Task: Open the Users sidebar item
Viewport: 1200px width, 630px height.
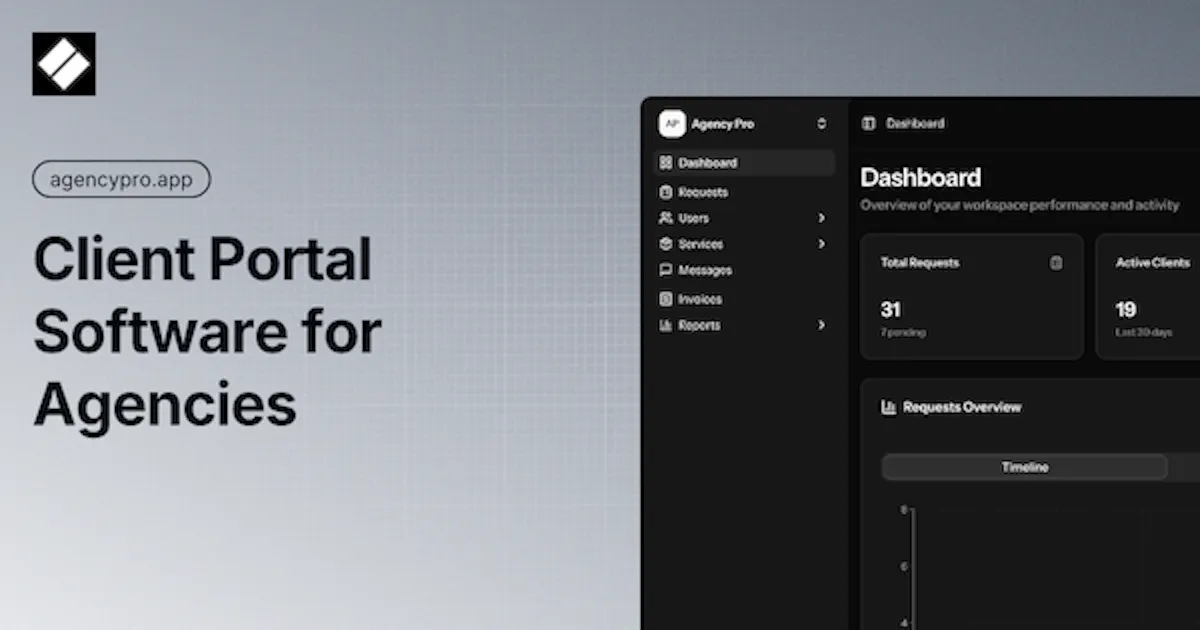Action: pos(745,218)
